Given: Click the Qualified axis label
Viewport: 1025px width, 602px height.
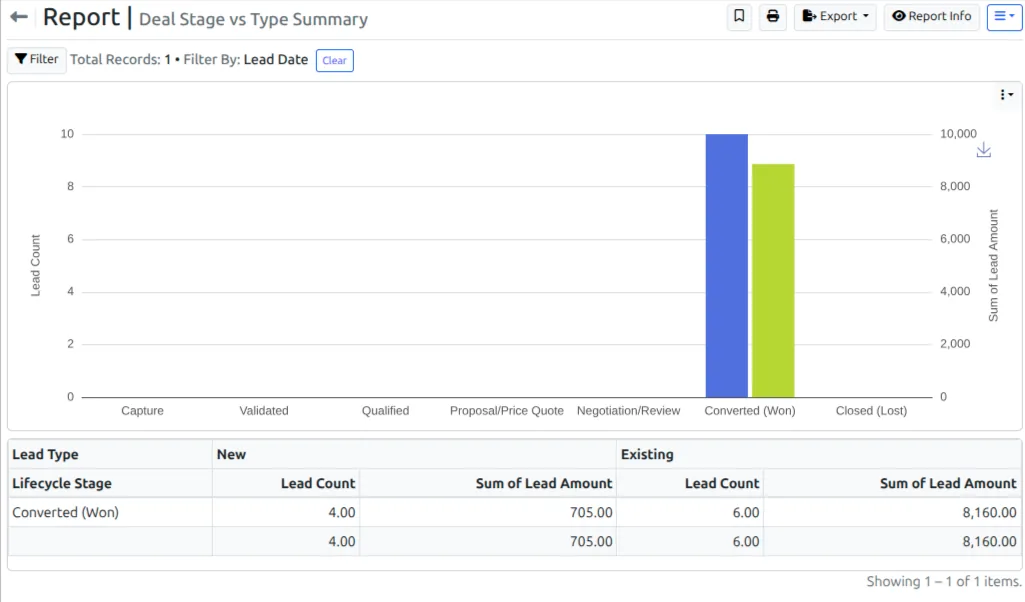Looking at the screenshot, I should 386,410.
